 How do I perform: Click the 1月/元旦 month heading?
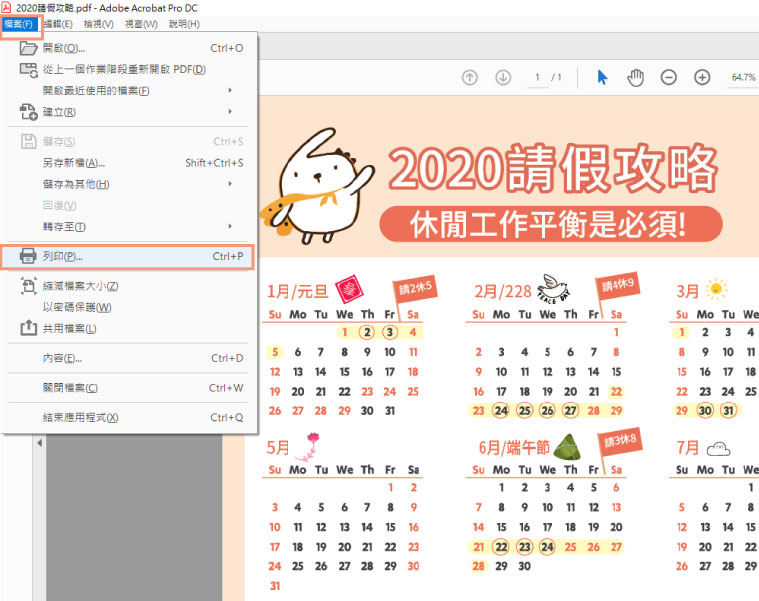(x=298, y=291)
